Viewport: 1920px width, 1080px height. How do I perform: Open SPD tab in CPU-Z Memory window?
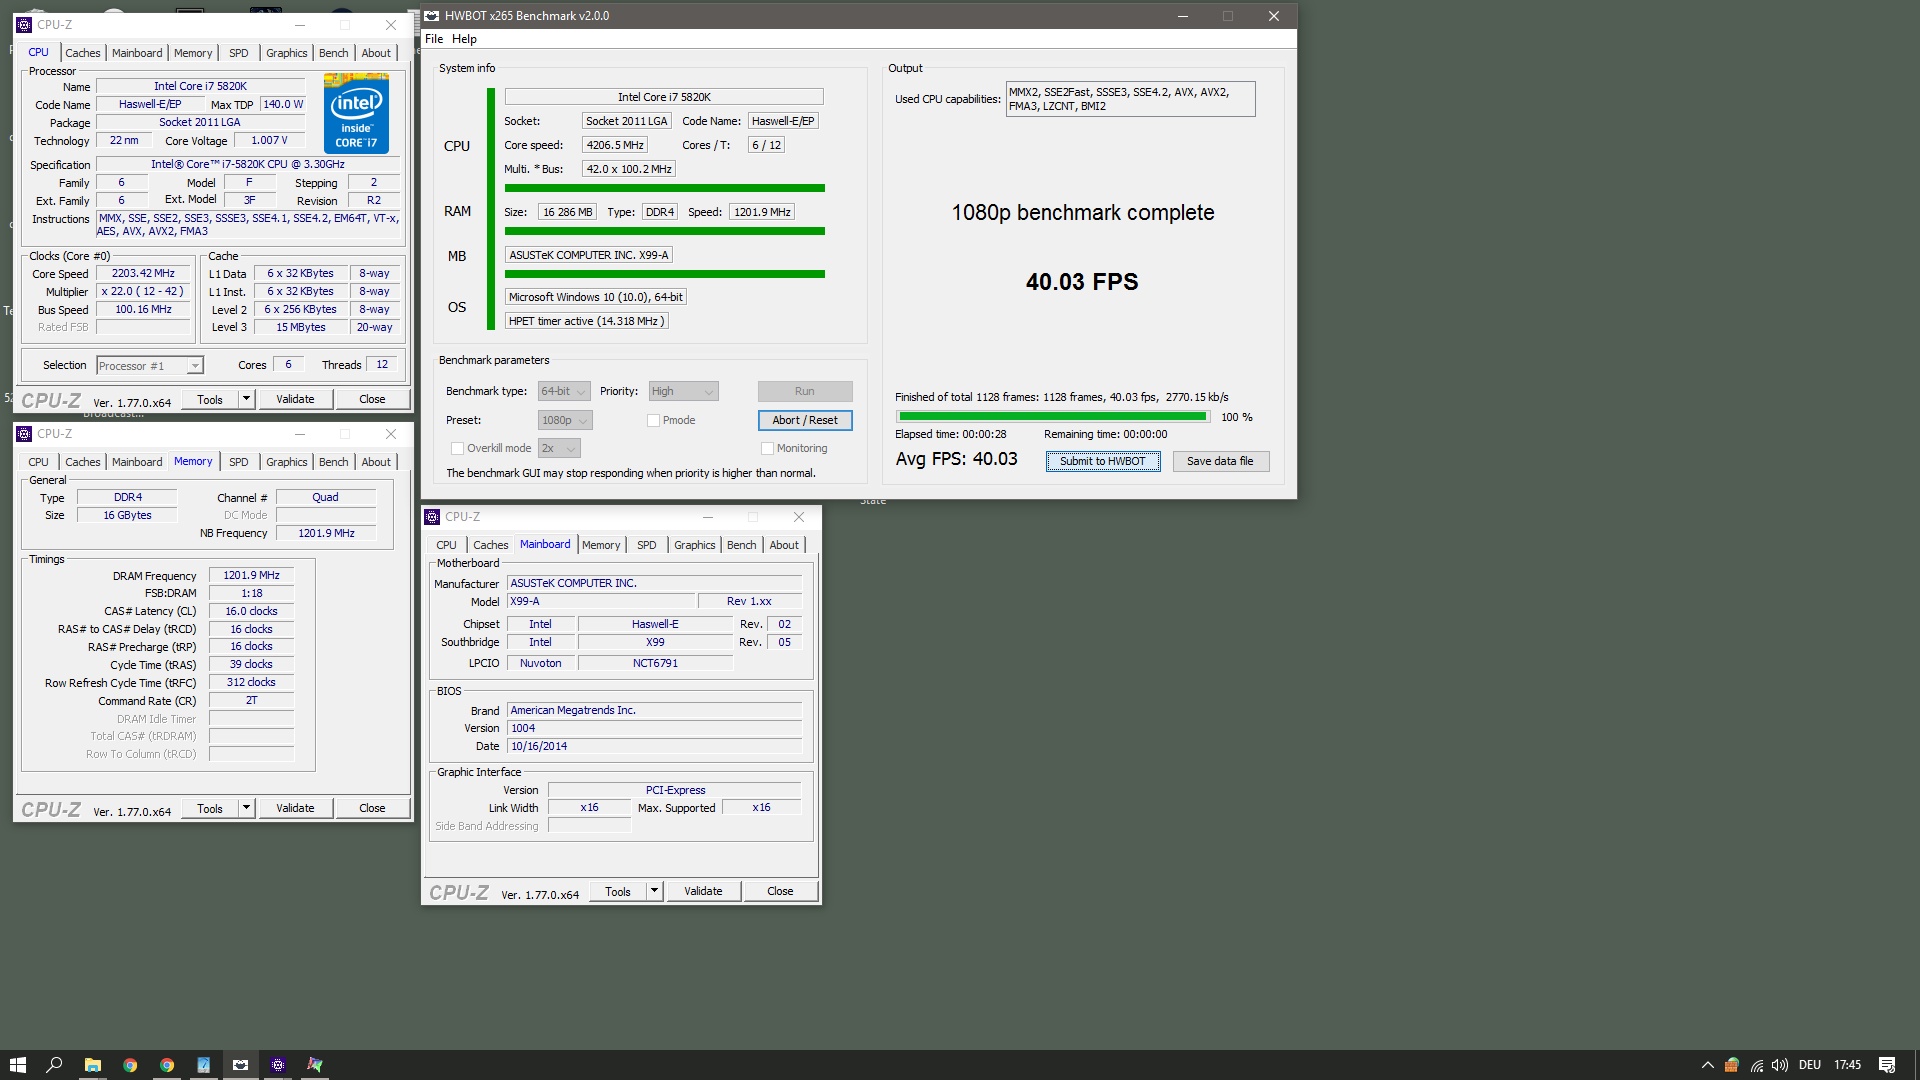(238, 462)
